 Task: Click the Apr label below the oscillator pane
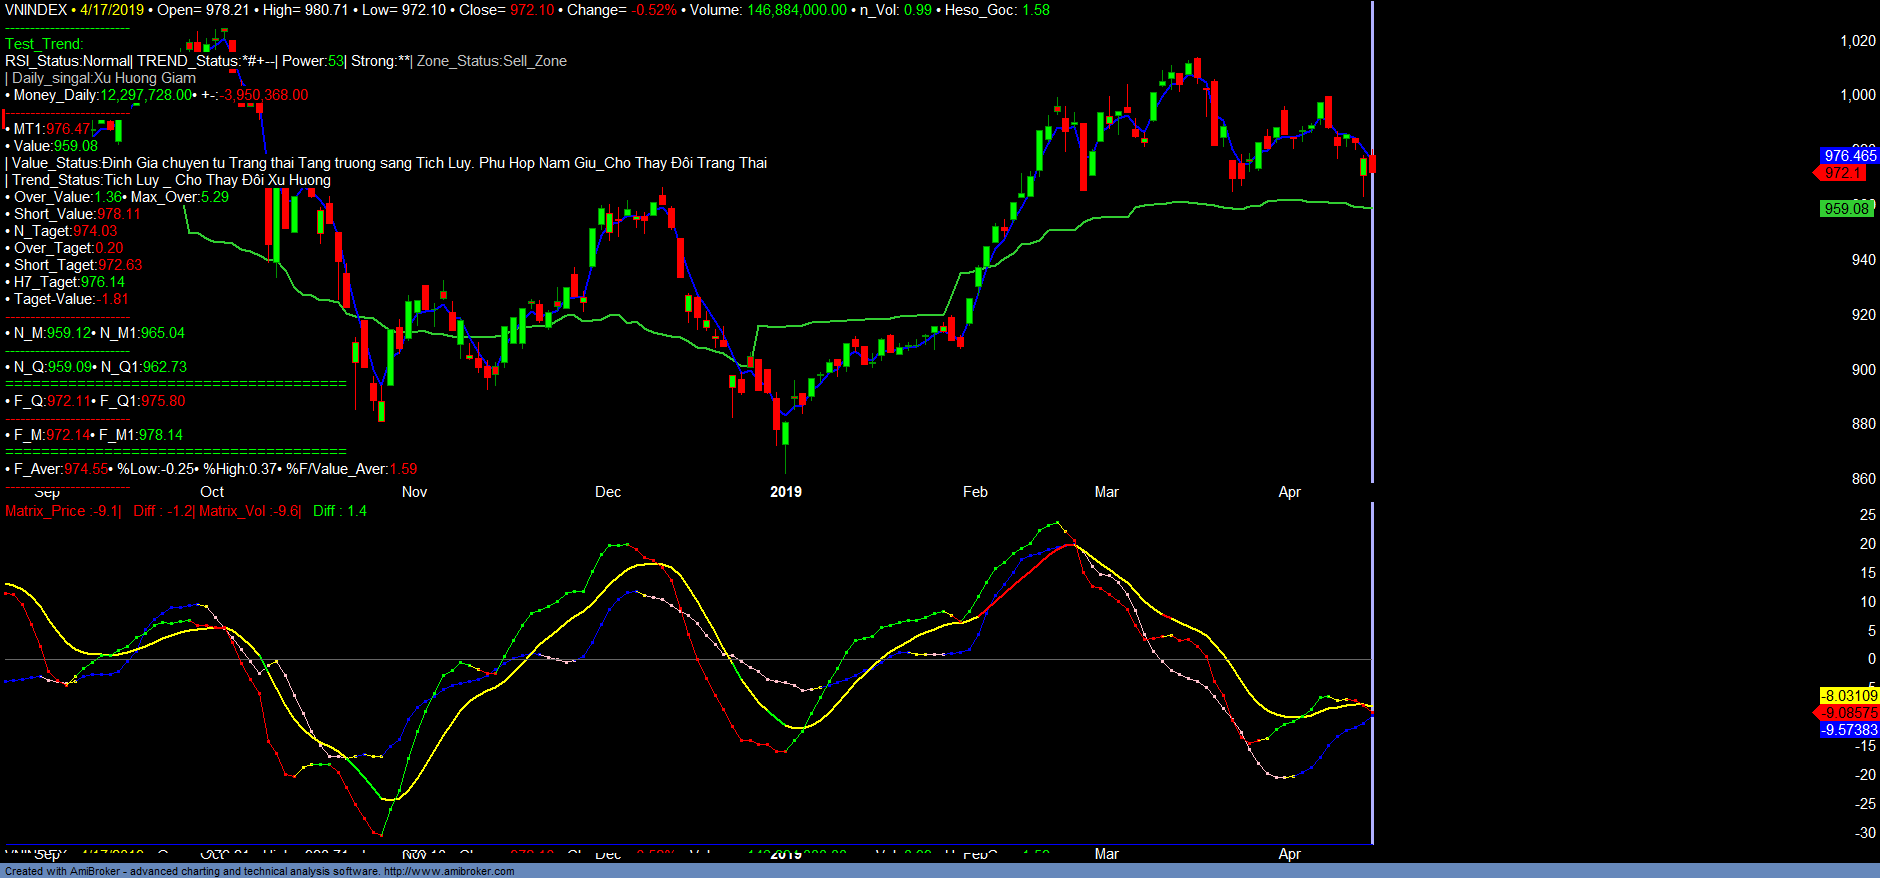[1290, 854]
